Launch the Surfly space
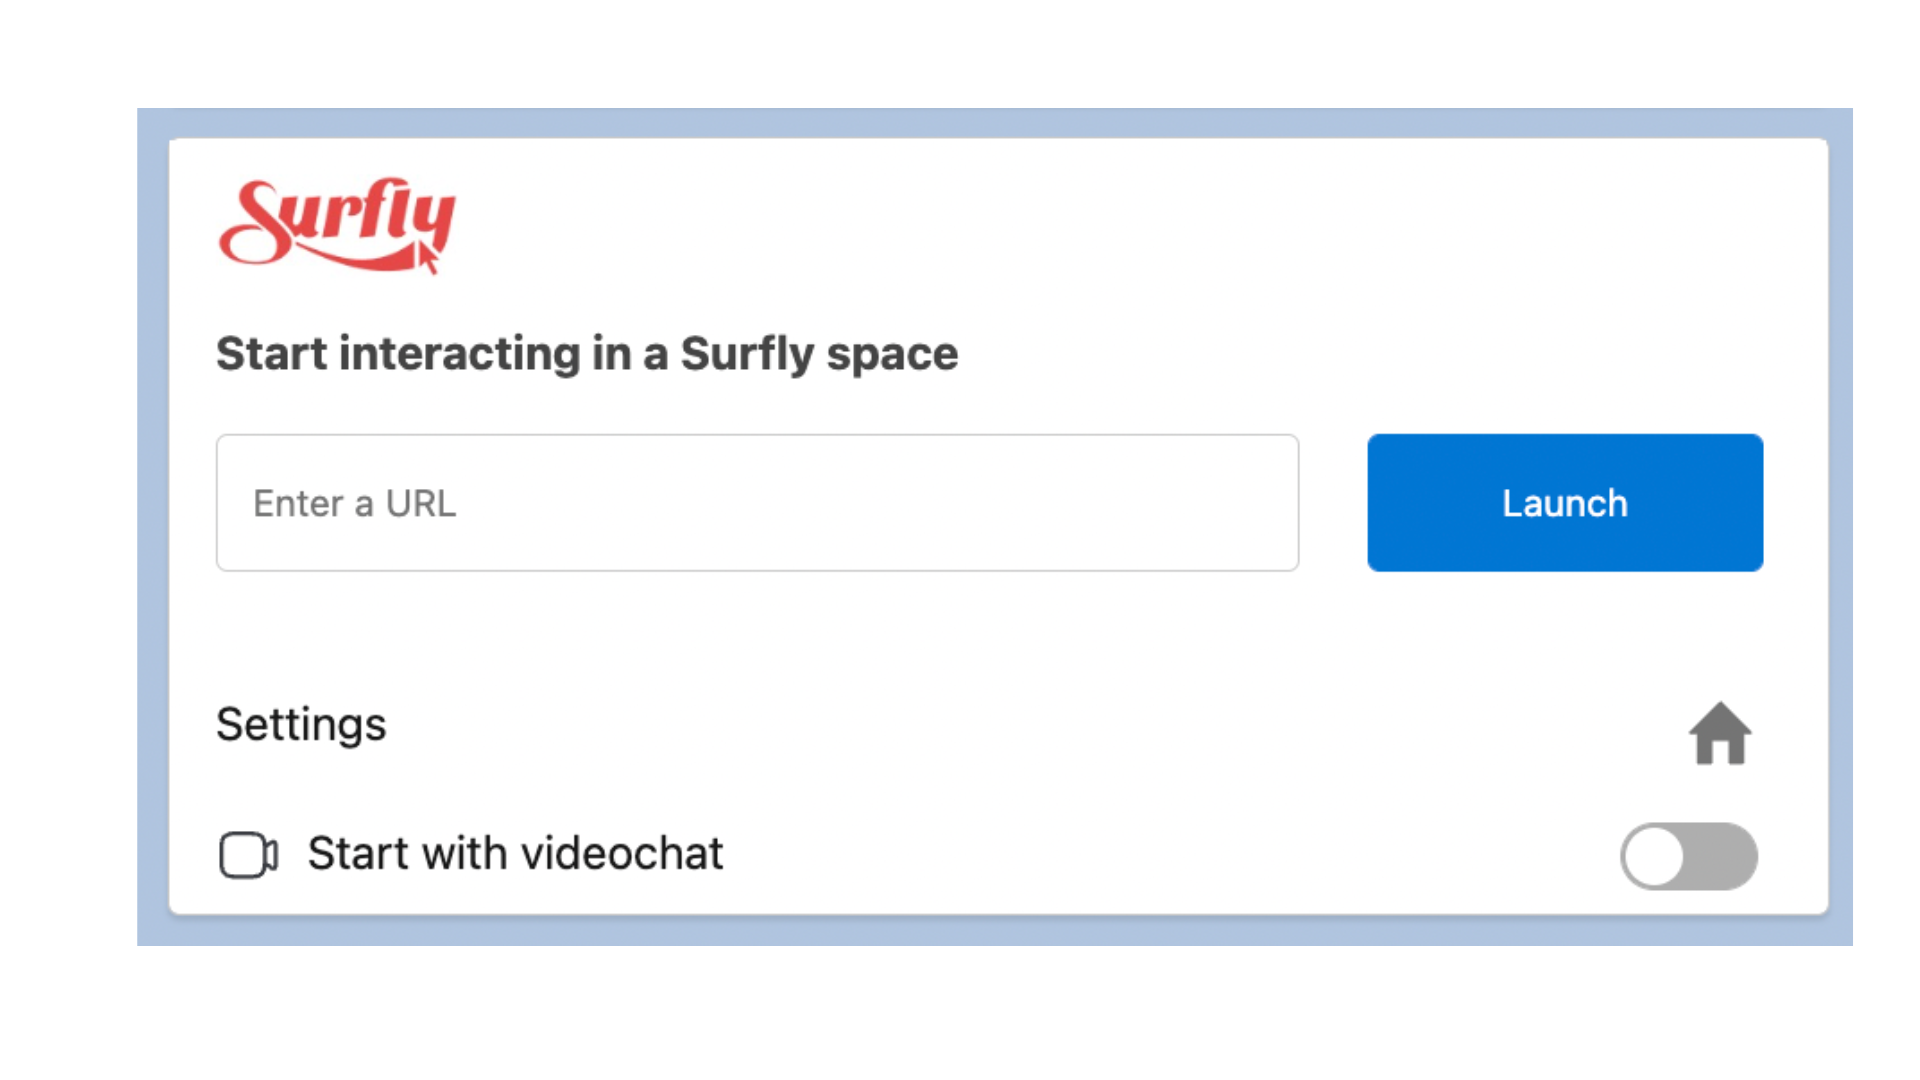This screenshot has height=1080, width=1920. [x=1565, y=503]
